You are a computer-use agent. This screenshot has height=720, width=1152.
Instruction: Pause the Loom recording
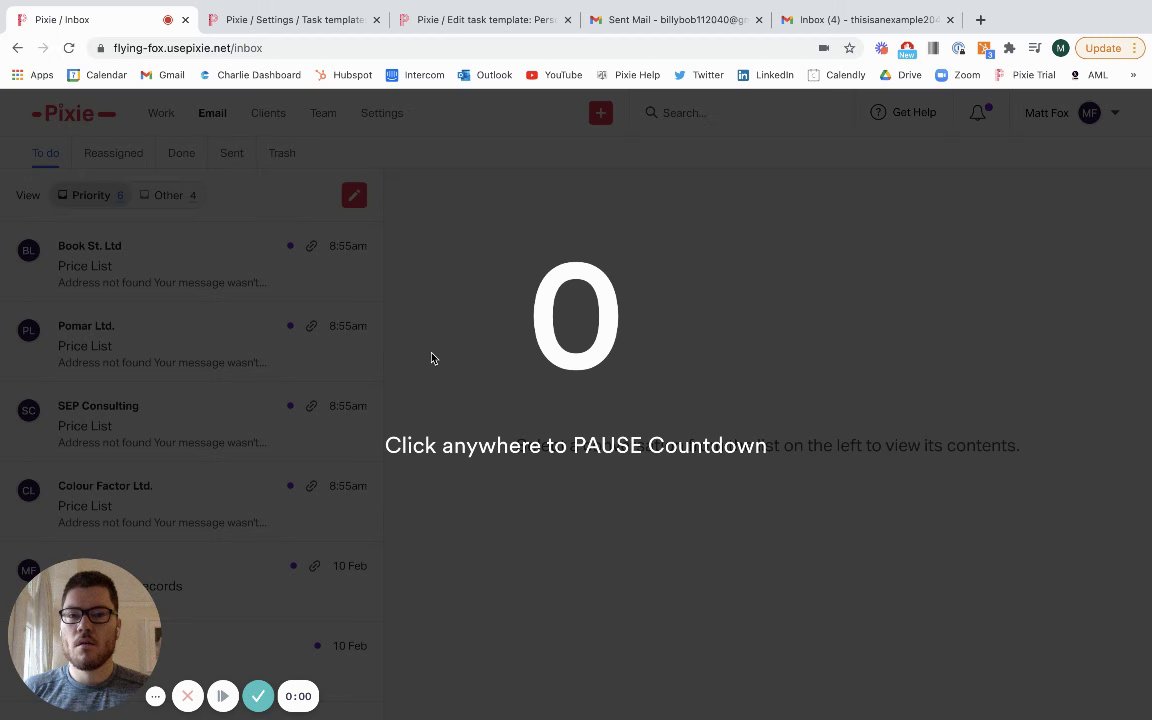click(223, 696)
